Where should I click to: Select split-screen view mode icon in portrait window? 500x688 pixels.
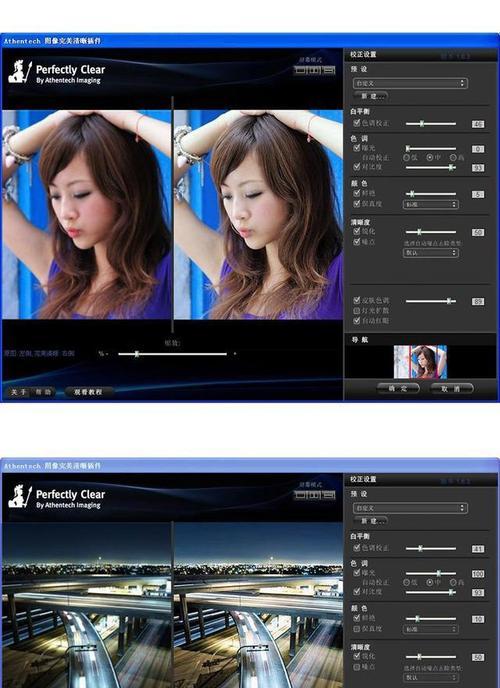point(329,70)
